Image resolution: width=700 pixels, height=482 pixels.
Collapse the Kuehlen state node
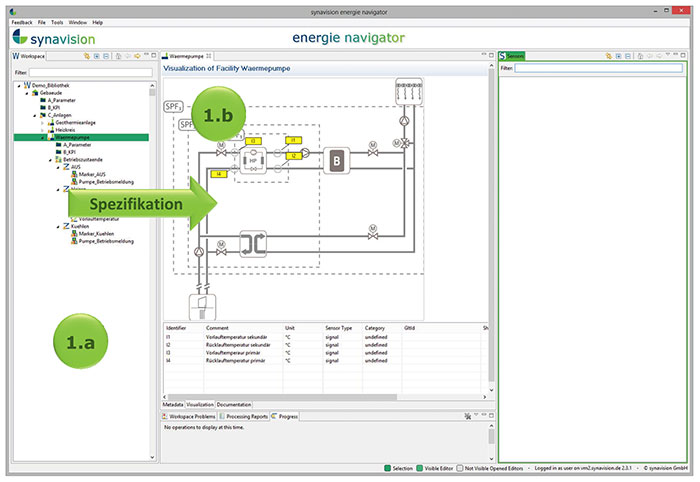(58, 227)
